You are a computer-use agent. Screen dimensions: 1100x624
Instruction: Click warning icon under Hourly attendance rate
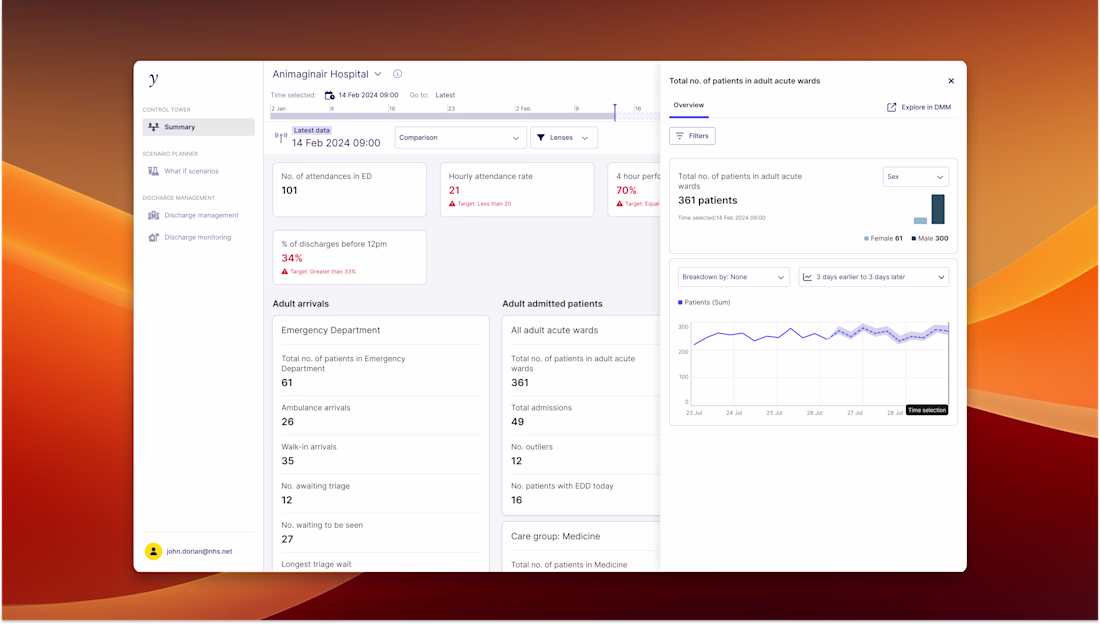pos(452,204)
